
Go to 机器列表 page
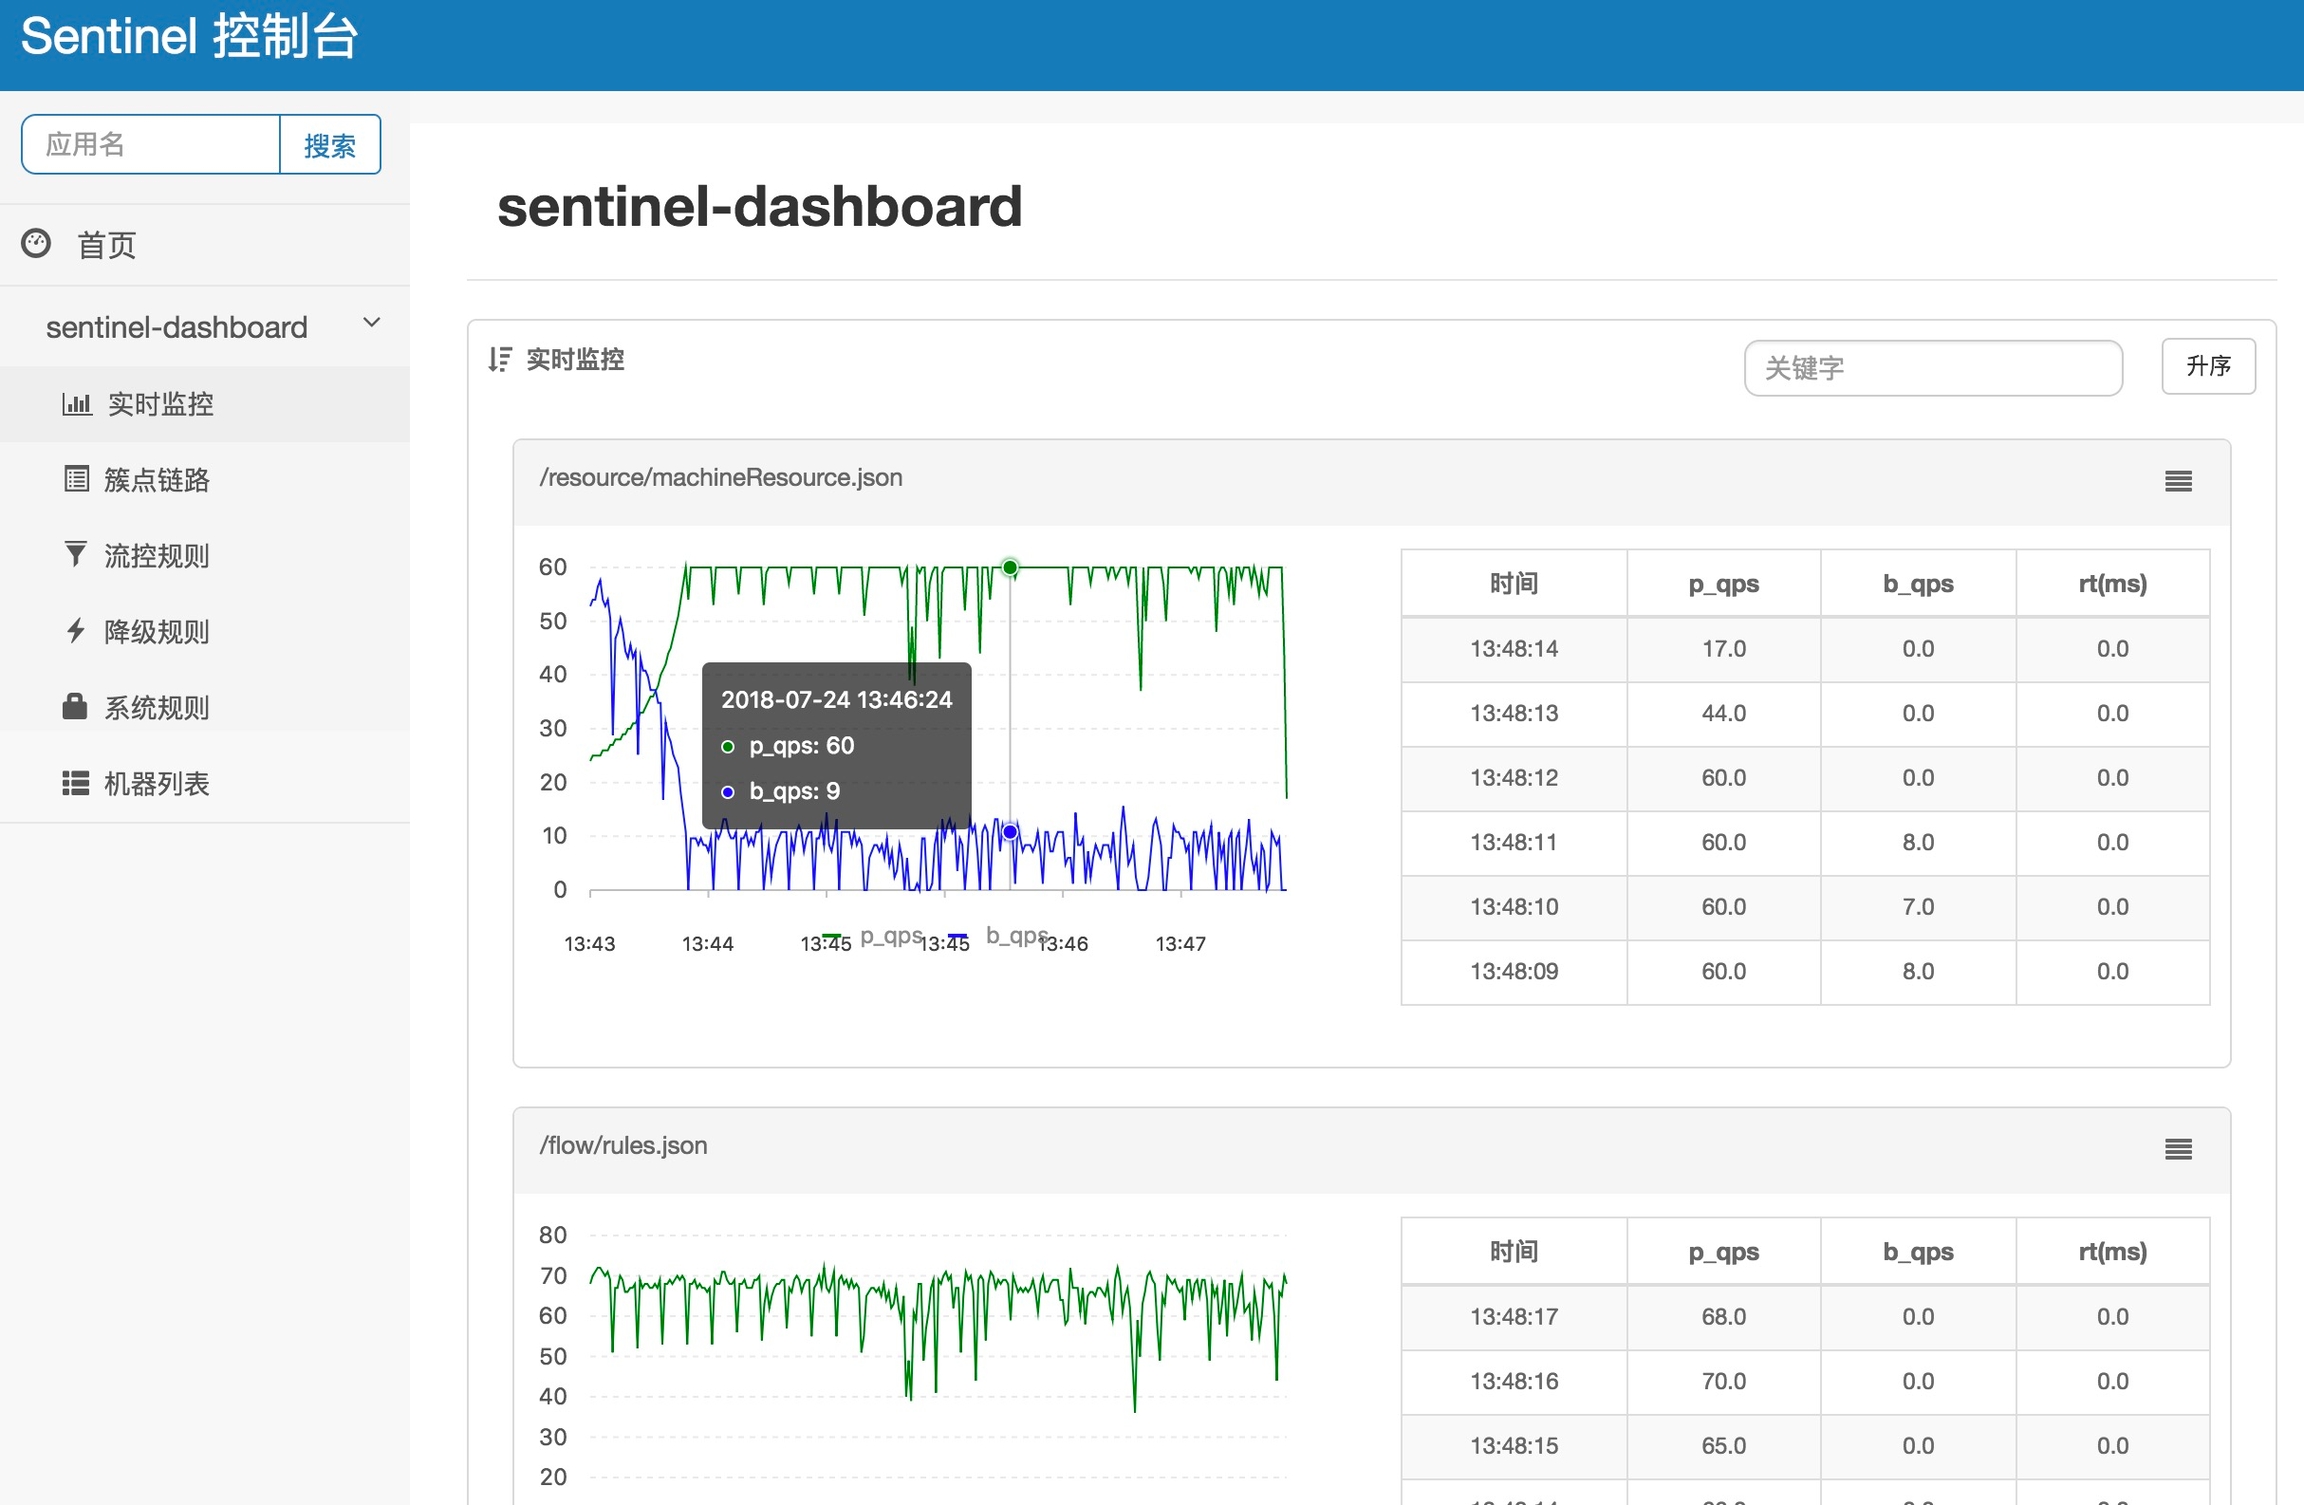pyautogui.click(x=156, y=783)
